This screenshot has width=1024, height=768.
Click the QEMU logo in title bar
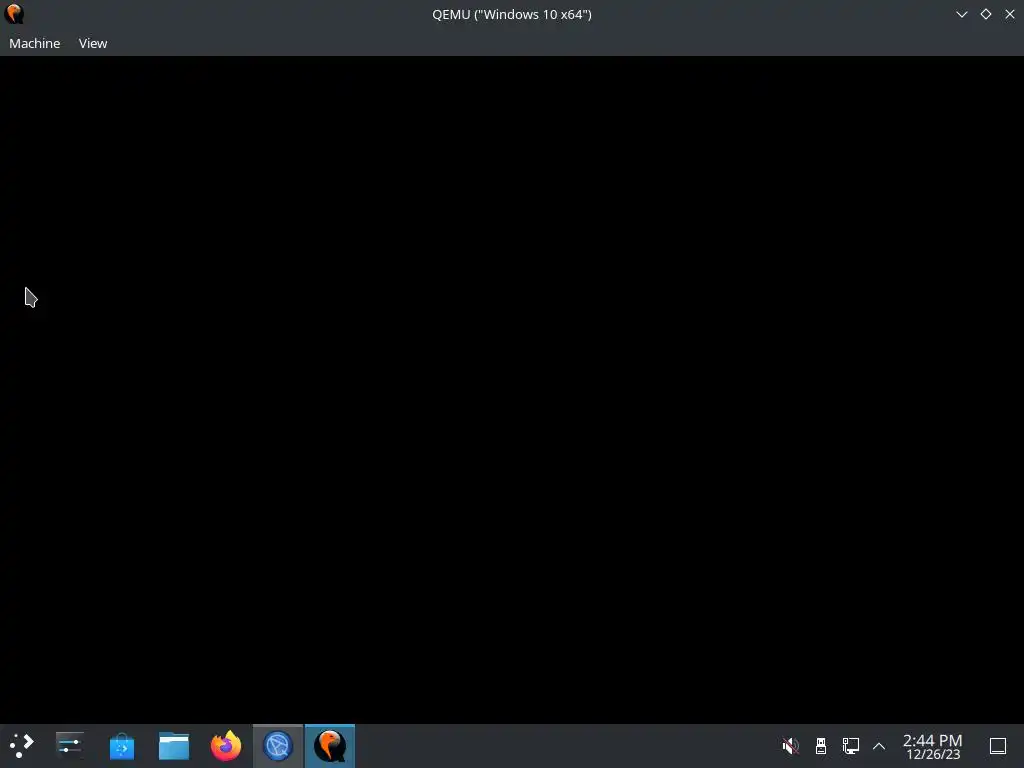[14, 14]
